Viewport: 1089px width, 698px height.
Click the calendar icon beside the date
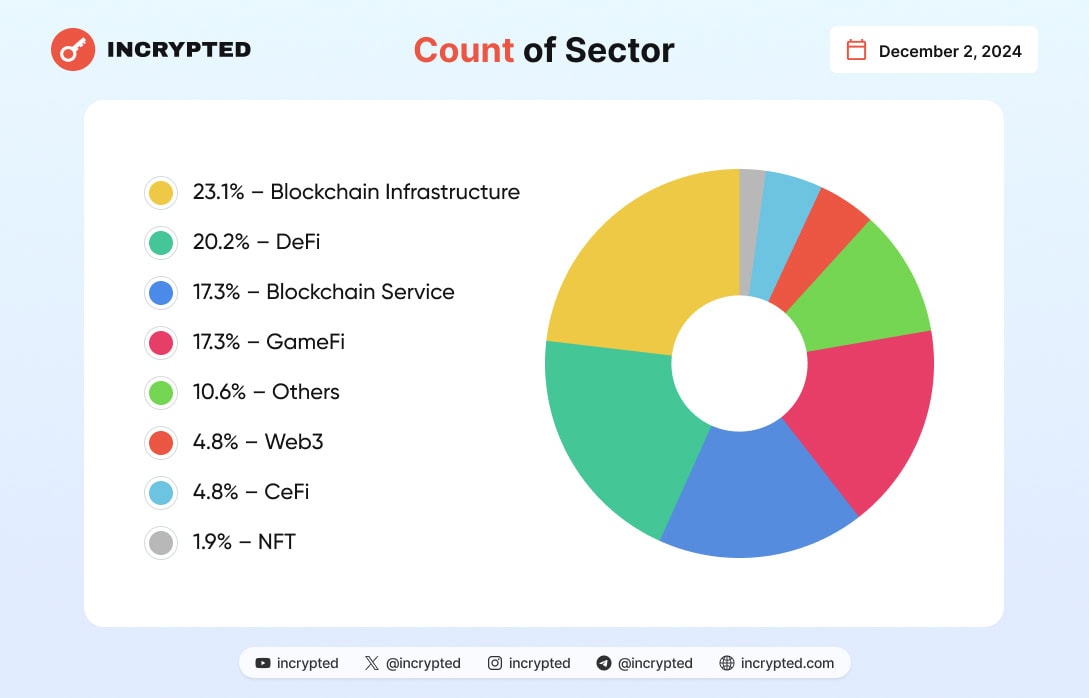[856, 50]
